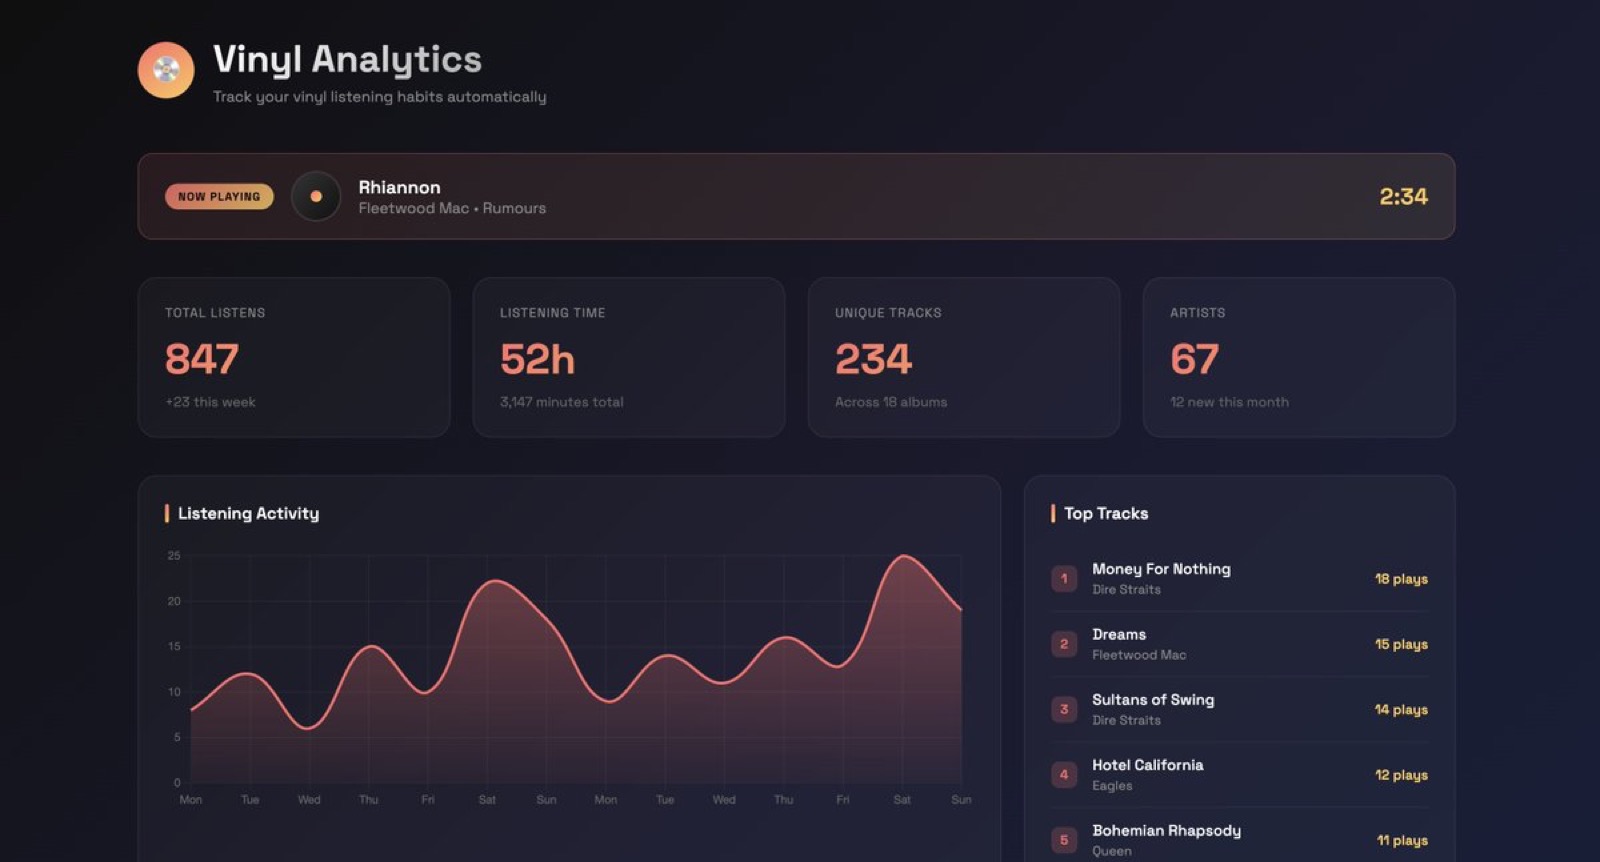Select rank 2 badge for Dreams

(1064, 644)
